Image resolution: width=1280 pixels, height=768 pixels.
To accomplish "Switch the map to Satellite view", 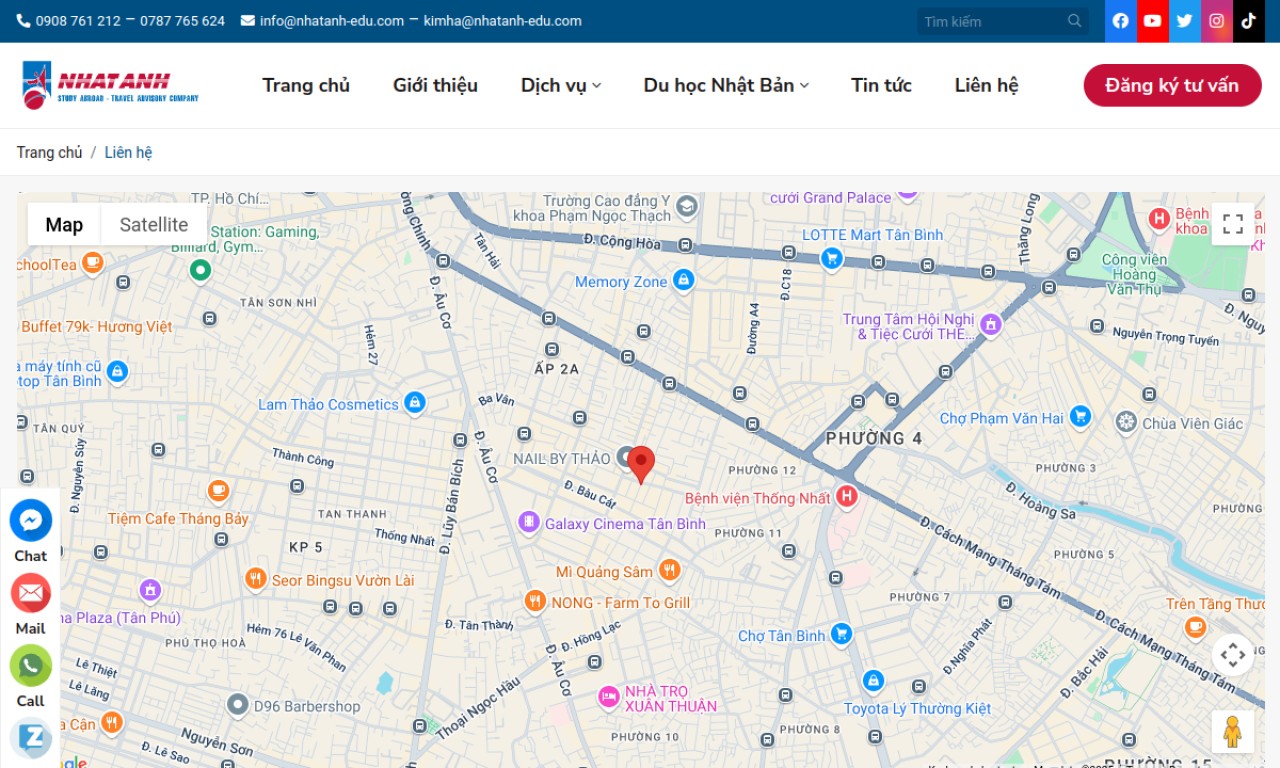I will 154,224.
